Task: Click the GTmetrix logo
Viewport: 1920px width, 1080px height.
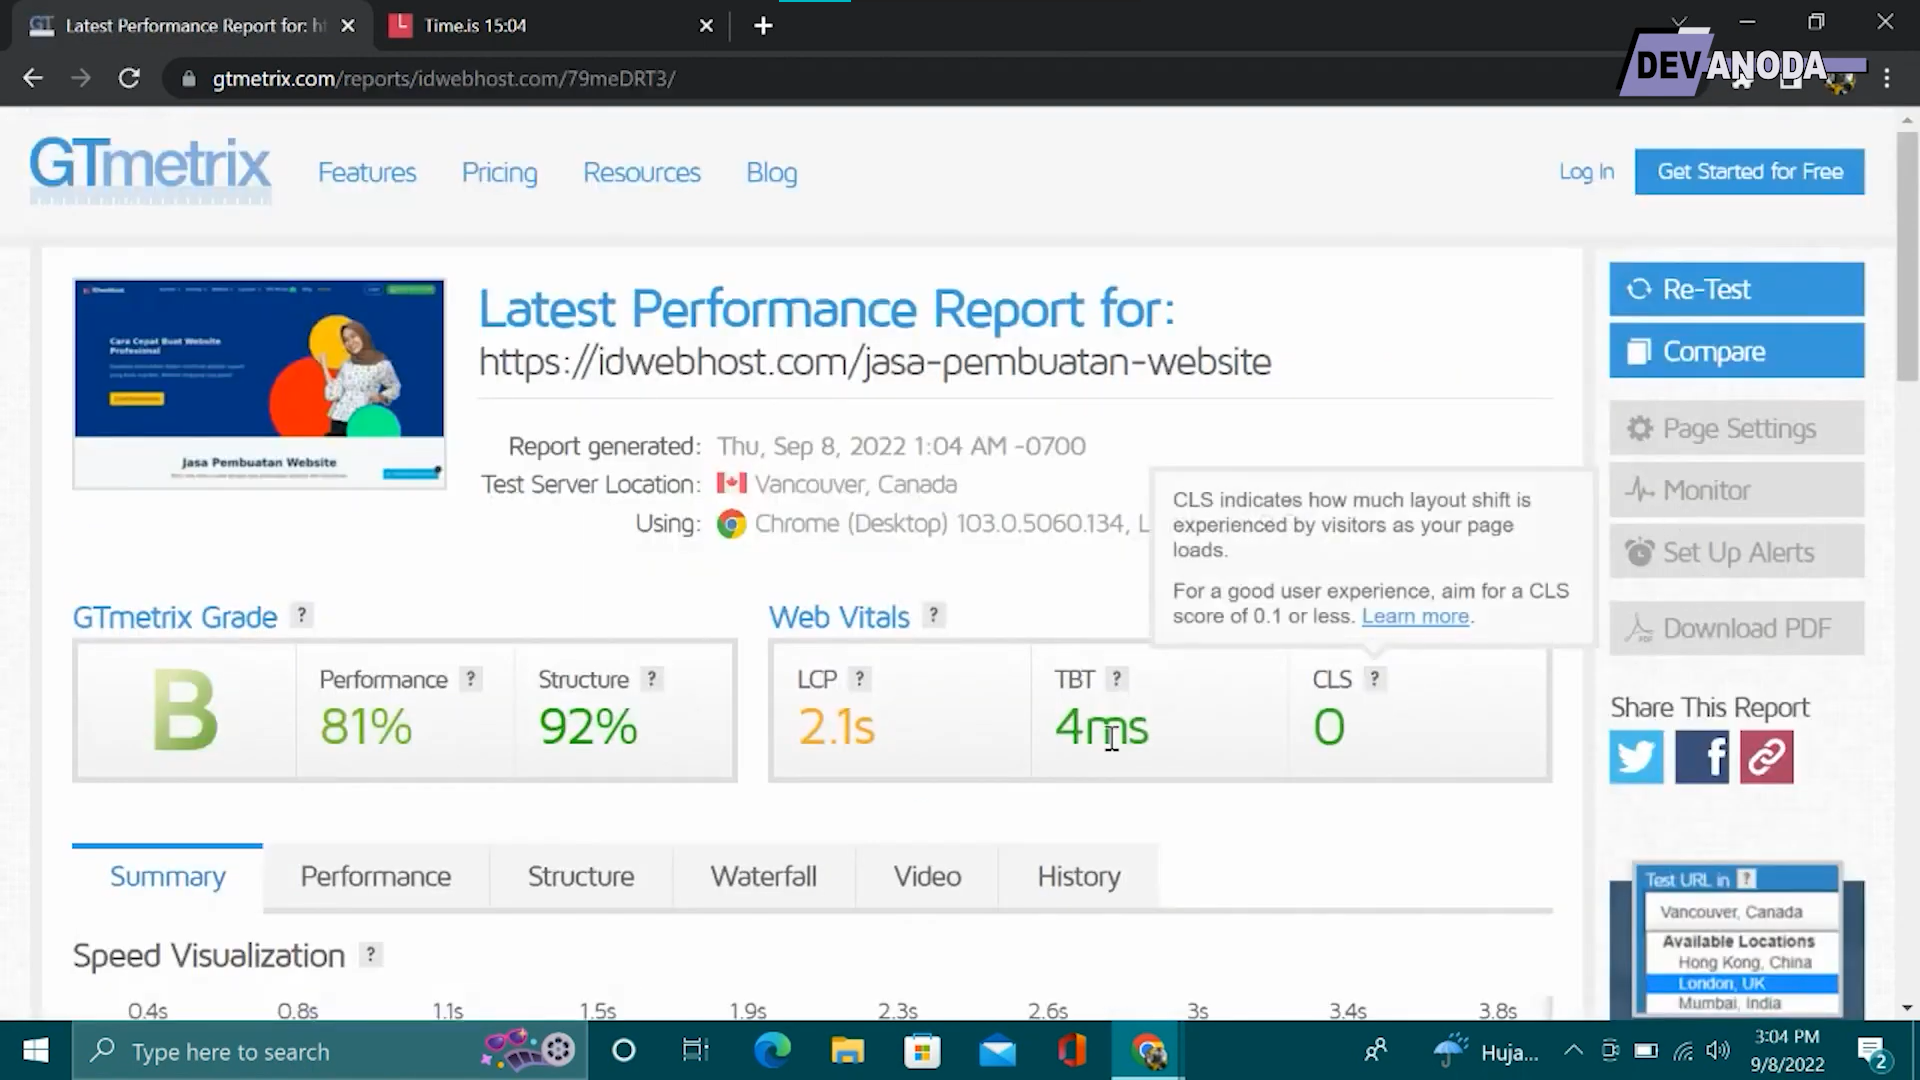Action: point(150,170)
